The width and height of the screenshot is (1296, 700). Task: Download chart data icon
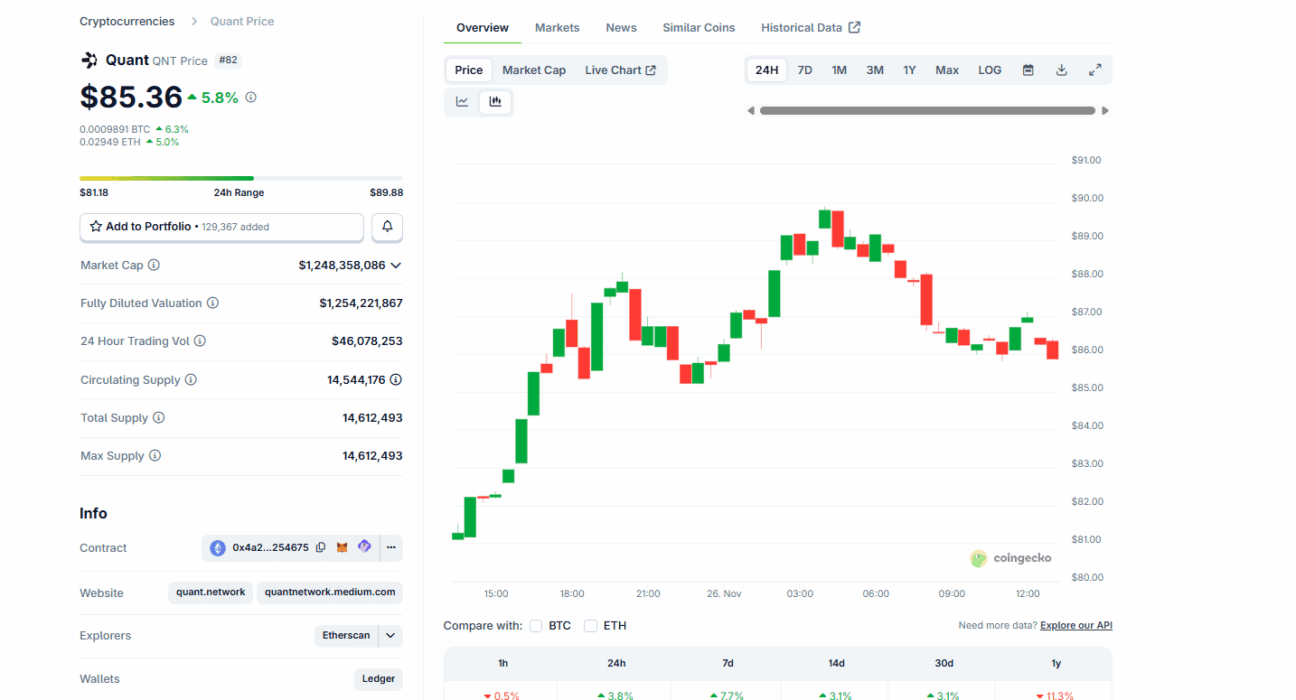click(x=1061, y=70)
